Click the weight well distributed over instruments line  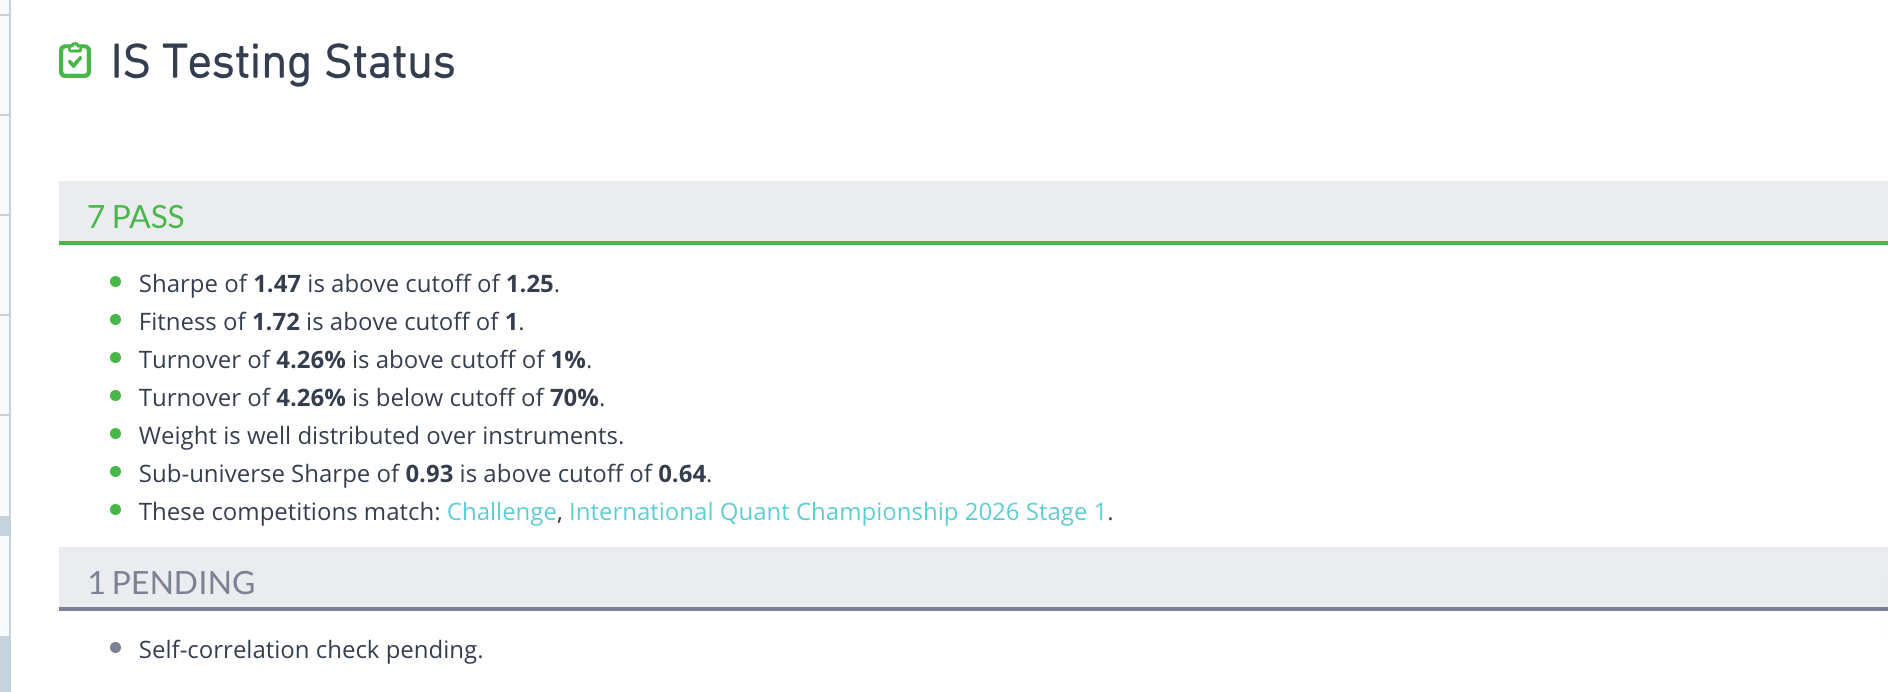[x=381, y=436]
